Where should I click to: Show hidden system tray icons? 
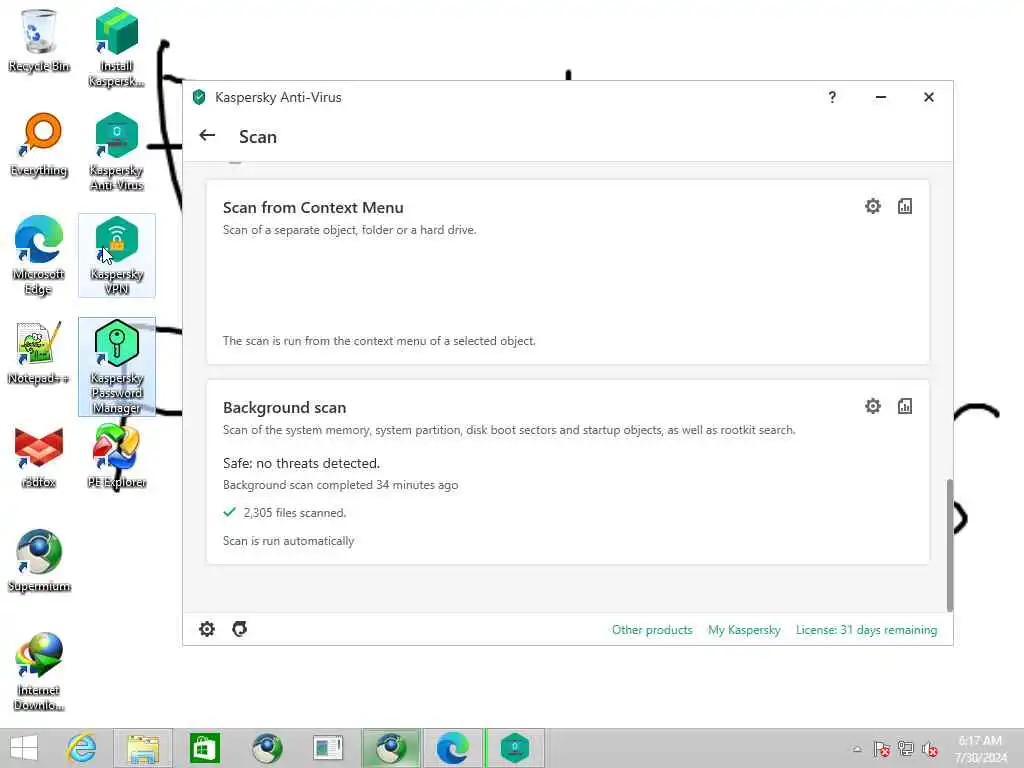point(857,749)
